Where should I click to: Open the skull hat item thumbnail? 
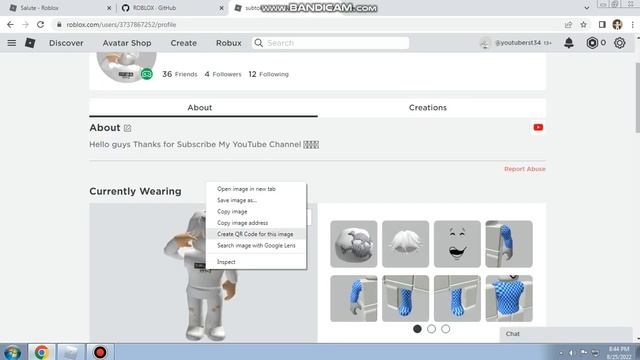353,244
